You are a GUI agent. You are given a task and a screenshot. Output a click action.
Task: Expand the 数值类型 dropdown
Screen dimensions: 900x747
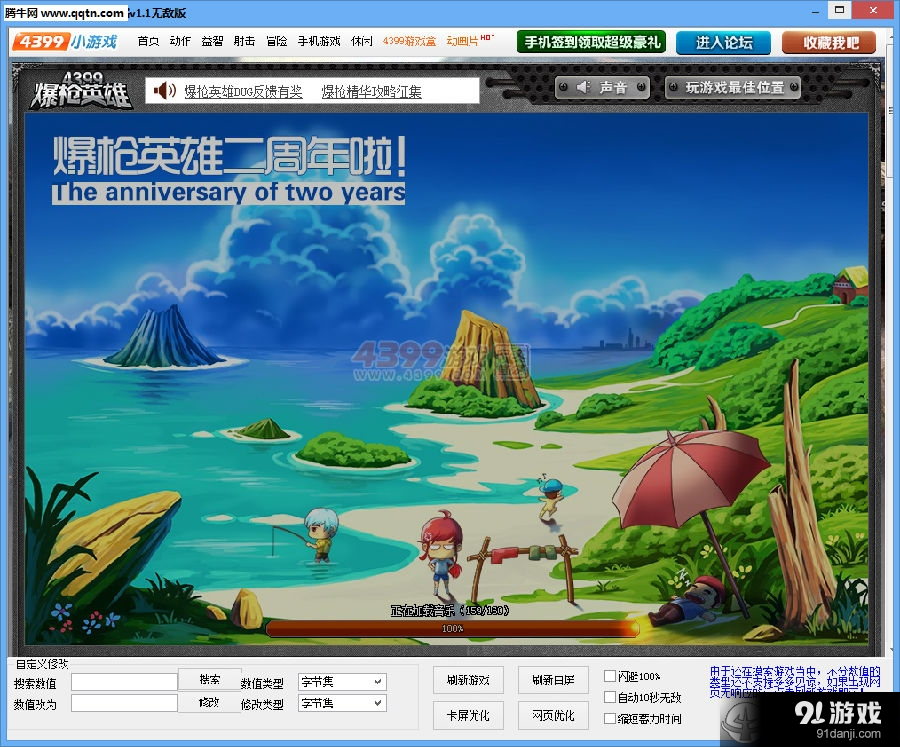(342, 682)
